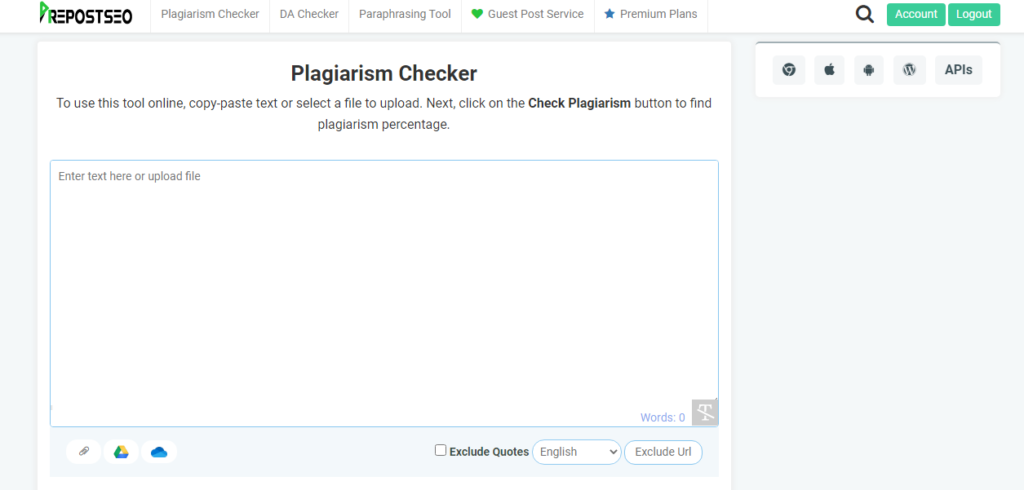Attach a file with the paperclip icon
The width and height of the screenshot is (1024, 490).
(x=84, y=452)
